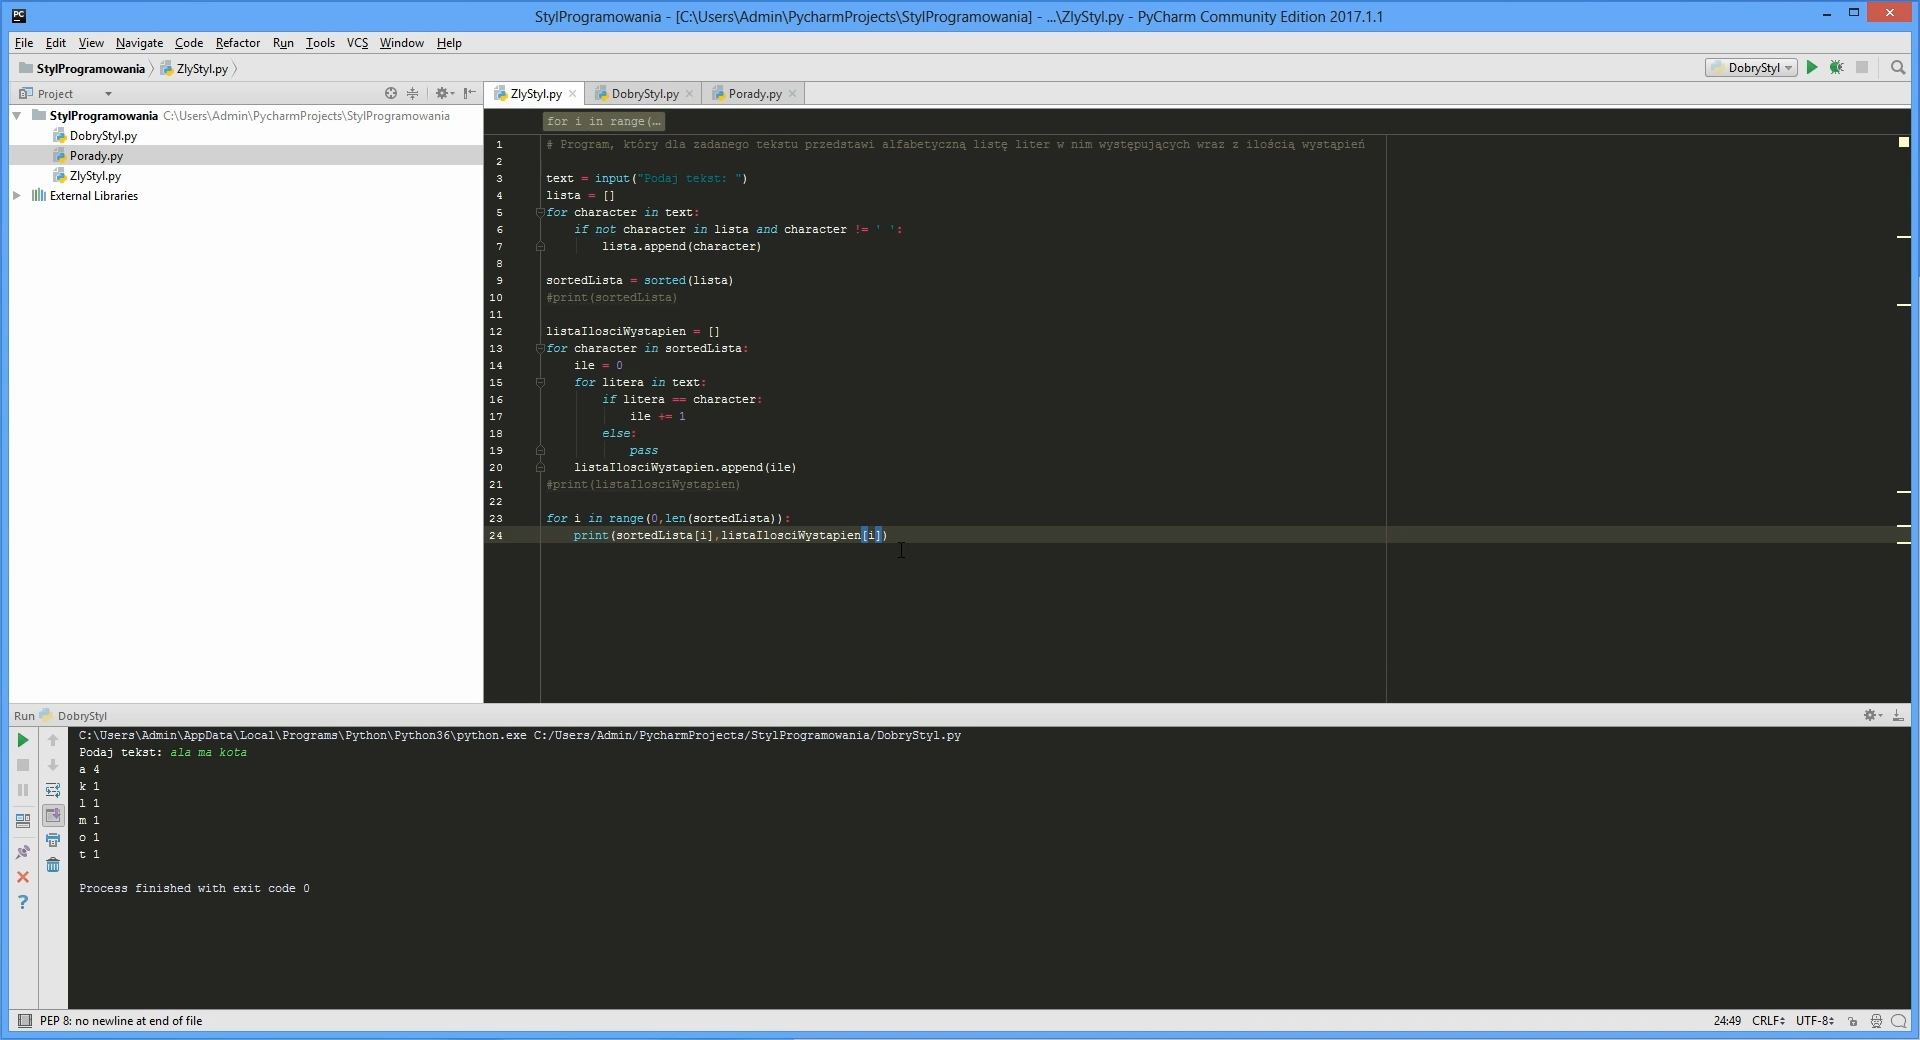This screenshot has height=1040, width=1920.
Task: Toggle soft-wrap in the console output
Action: (53, 790)
